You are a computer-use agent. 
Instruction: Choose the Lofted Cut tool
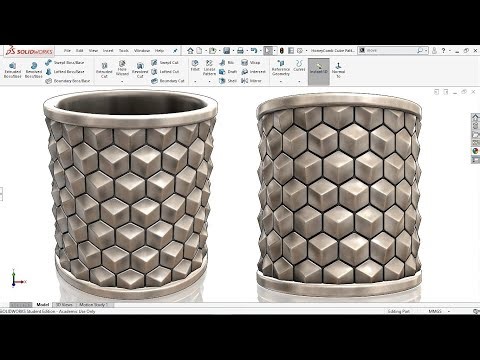click(165, 72)
